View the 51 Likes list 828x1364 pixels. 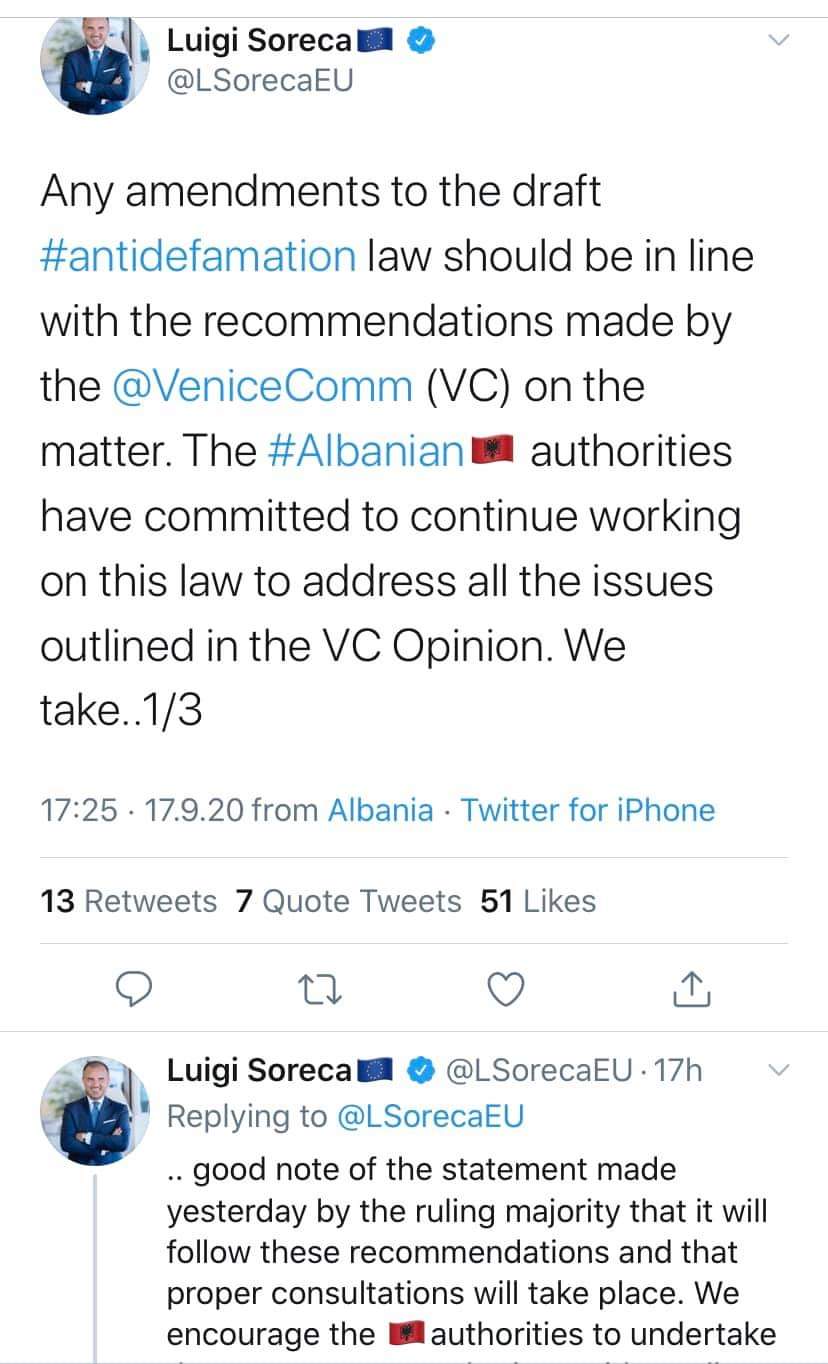pyautogui.click(x=538, y=901)
